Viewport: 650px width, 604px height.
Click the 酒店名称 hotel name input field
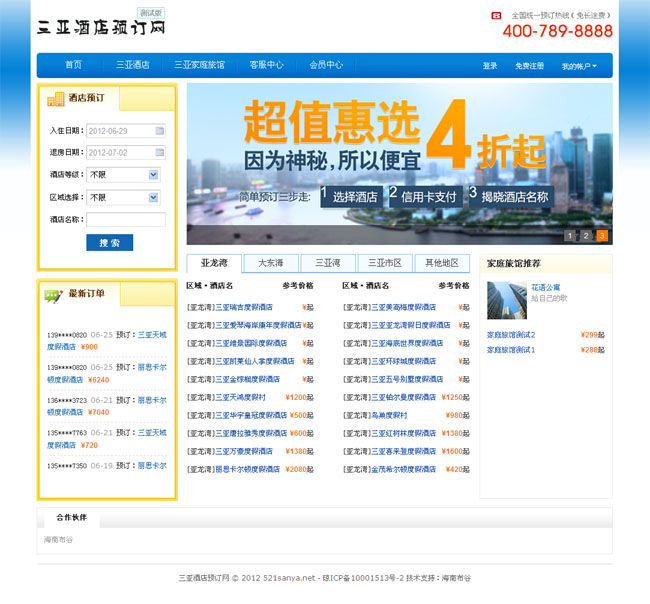[x=125, y=219]
